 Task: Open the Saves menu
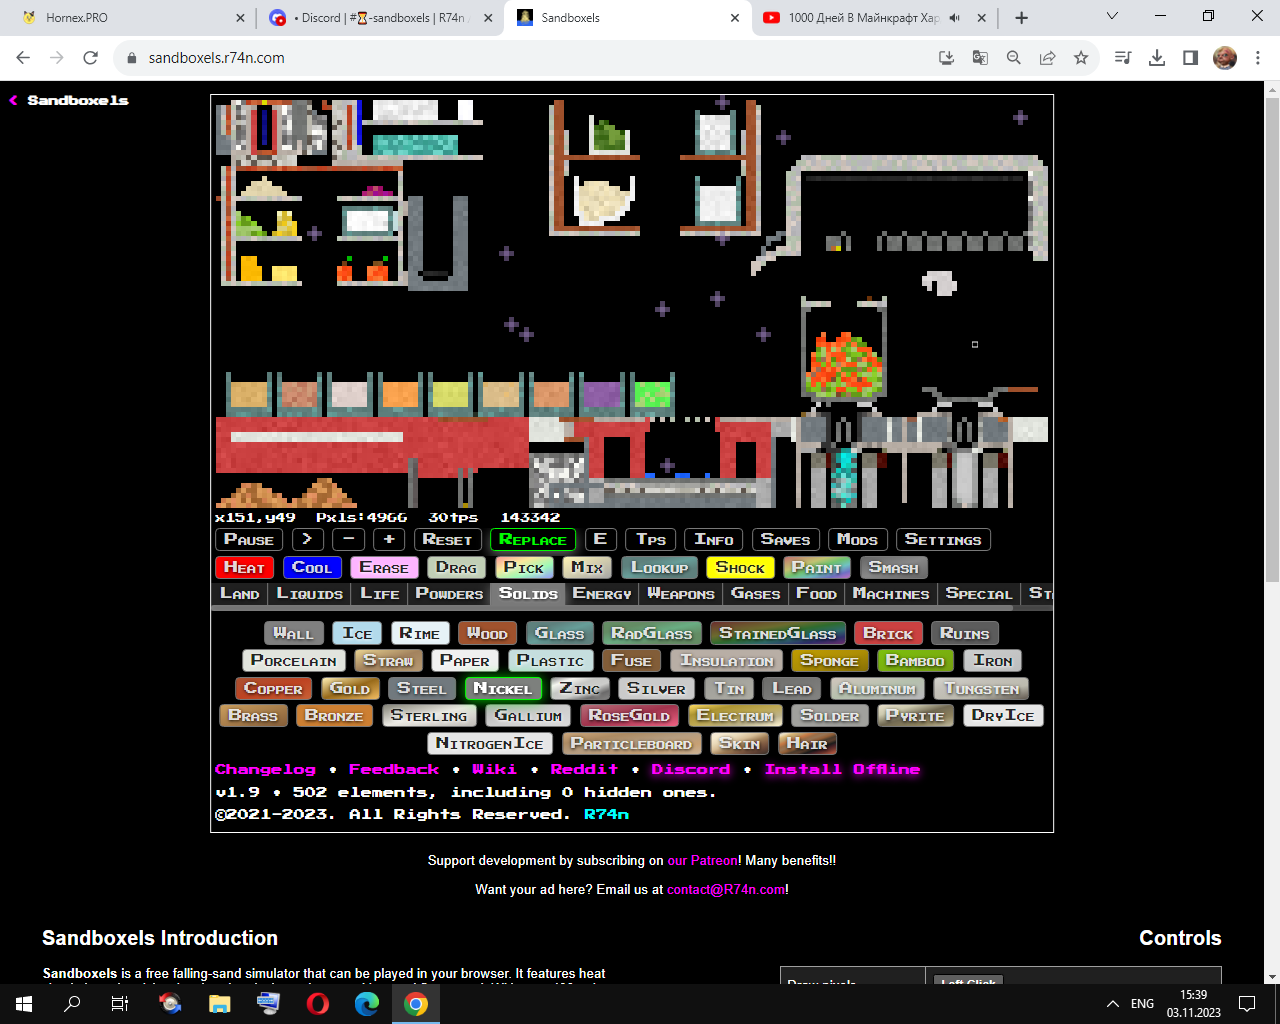point(786,540)
